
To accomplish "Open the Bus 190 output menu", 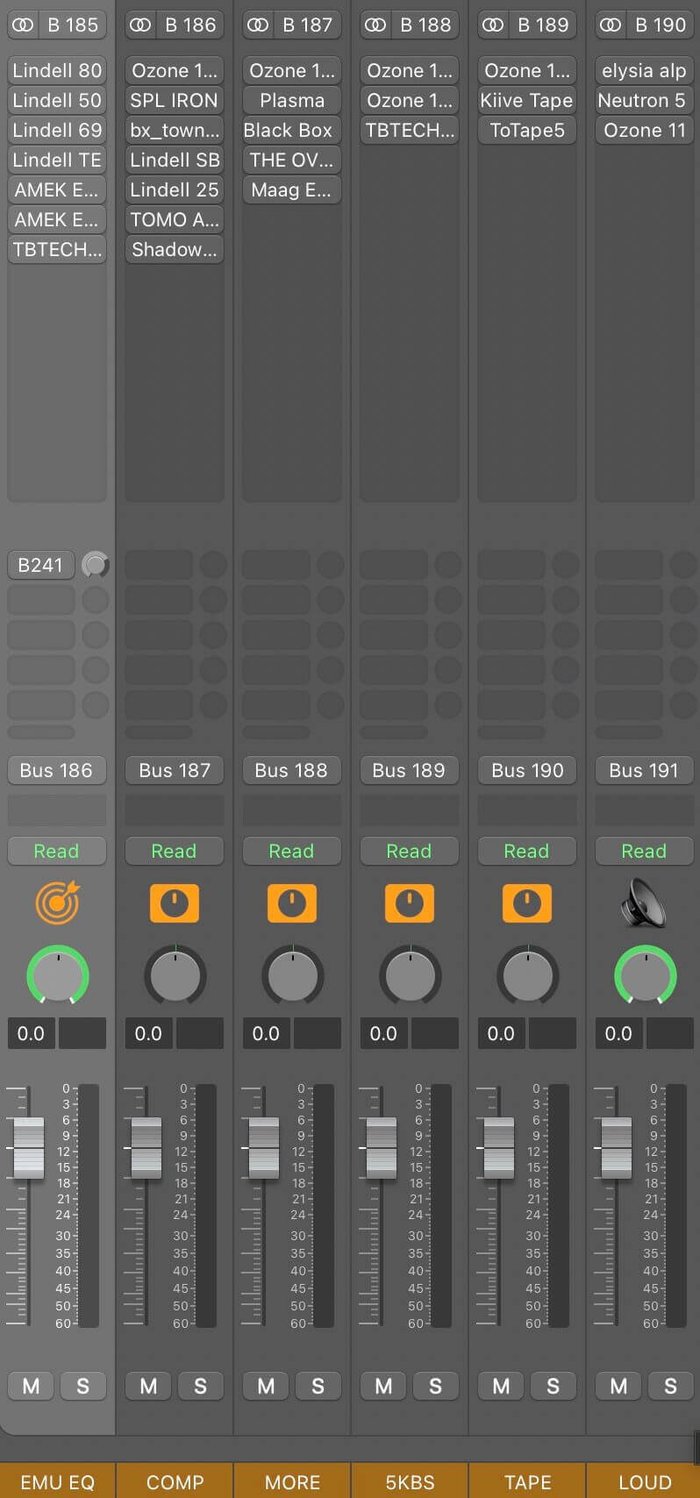I will [x=527, y=770].
